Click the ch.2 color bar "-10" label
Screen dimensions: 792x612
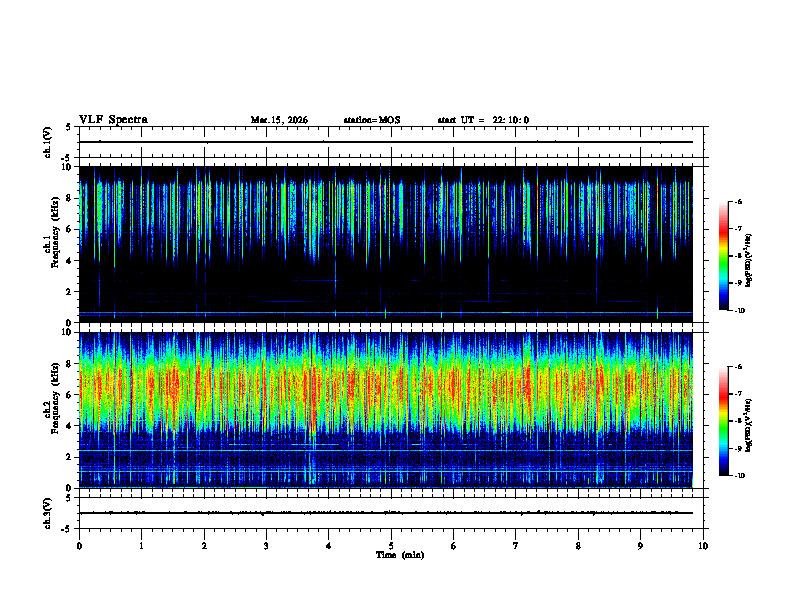[x=740, y=476]
